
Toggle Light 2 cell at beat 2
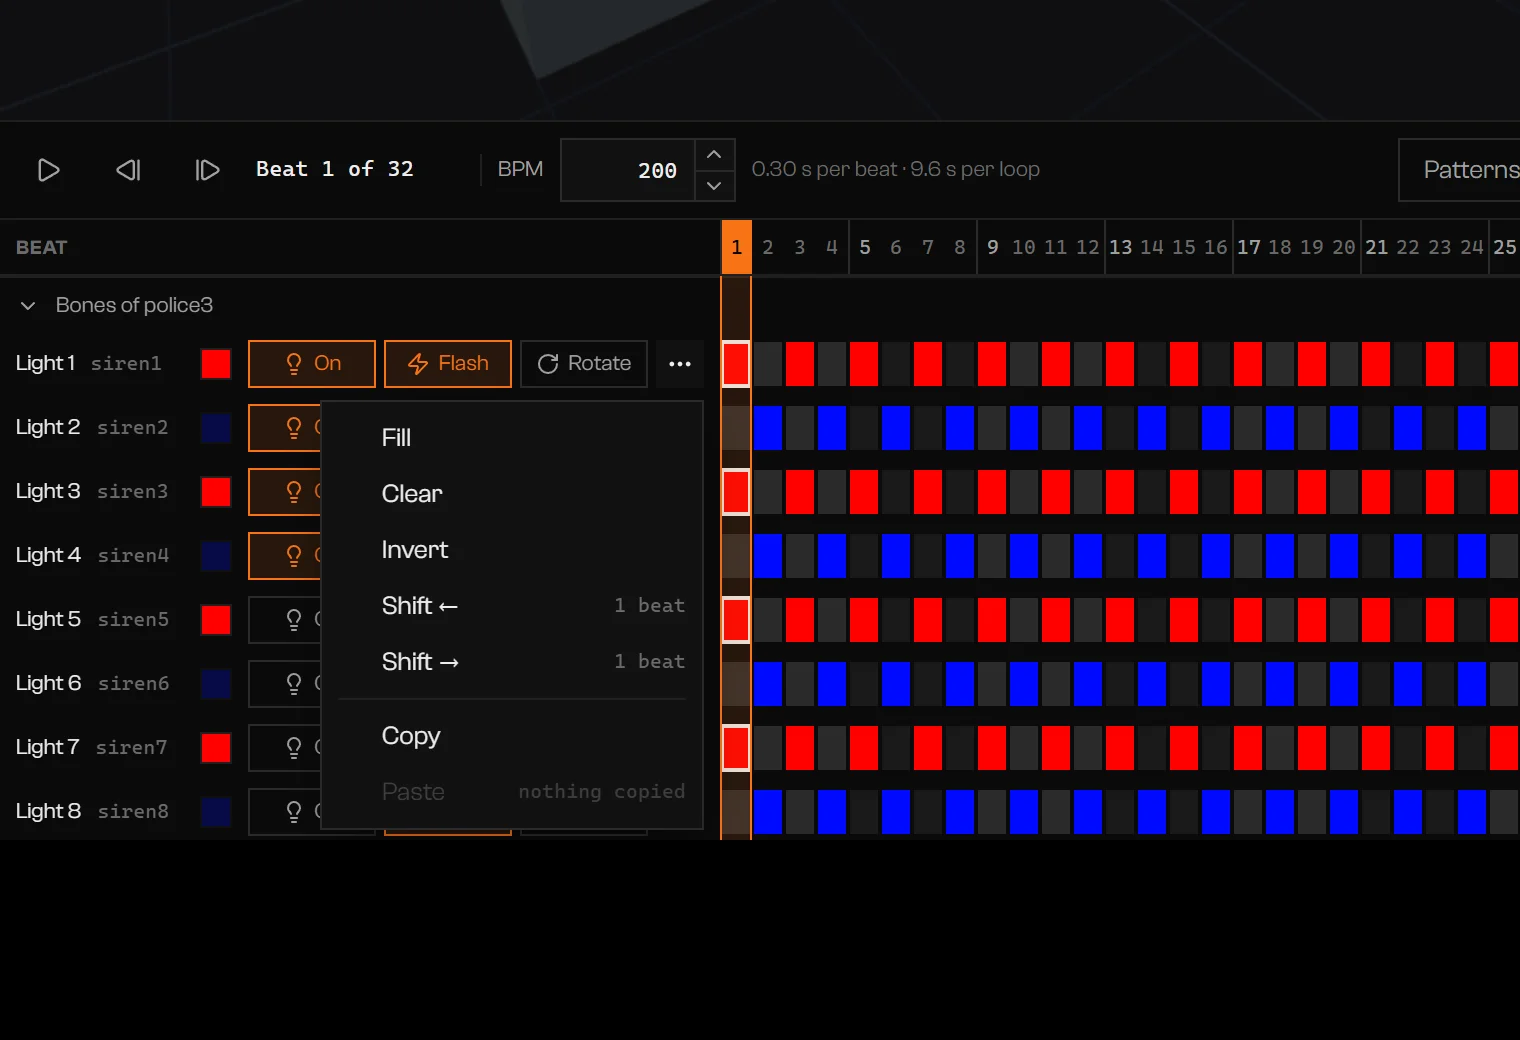coord(768,428)
